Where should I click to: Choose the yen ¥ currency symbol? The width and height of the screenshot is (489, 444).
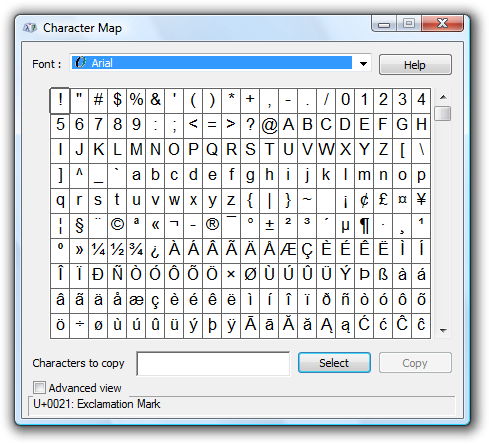point(421,200)
